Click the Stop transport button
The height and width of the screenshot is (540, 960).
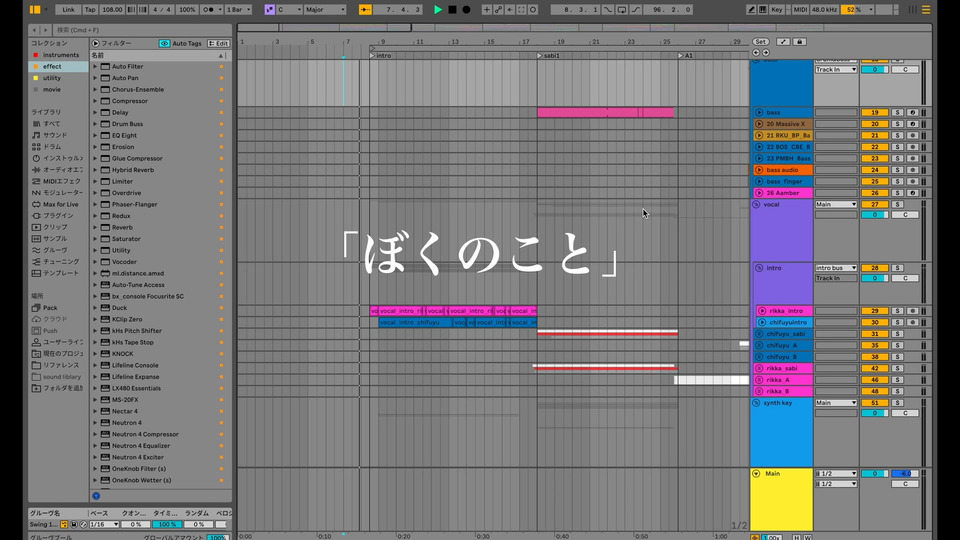tap(452, 9)
